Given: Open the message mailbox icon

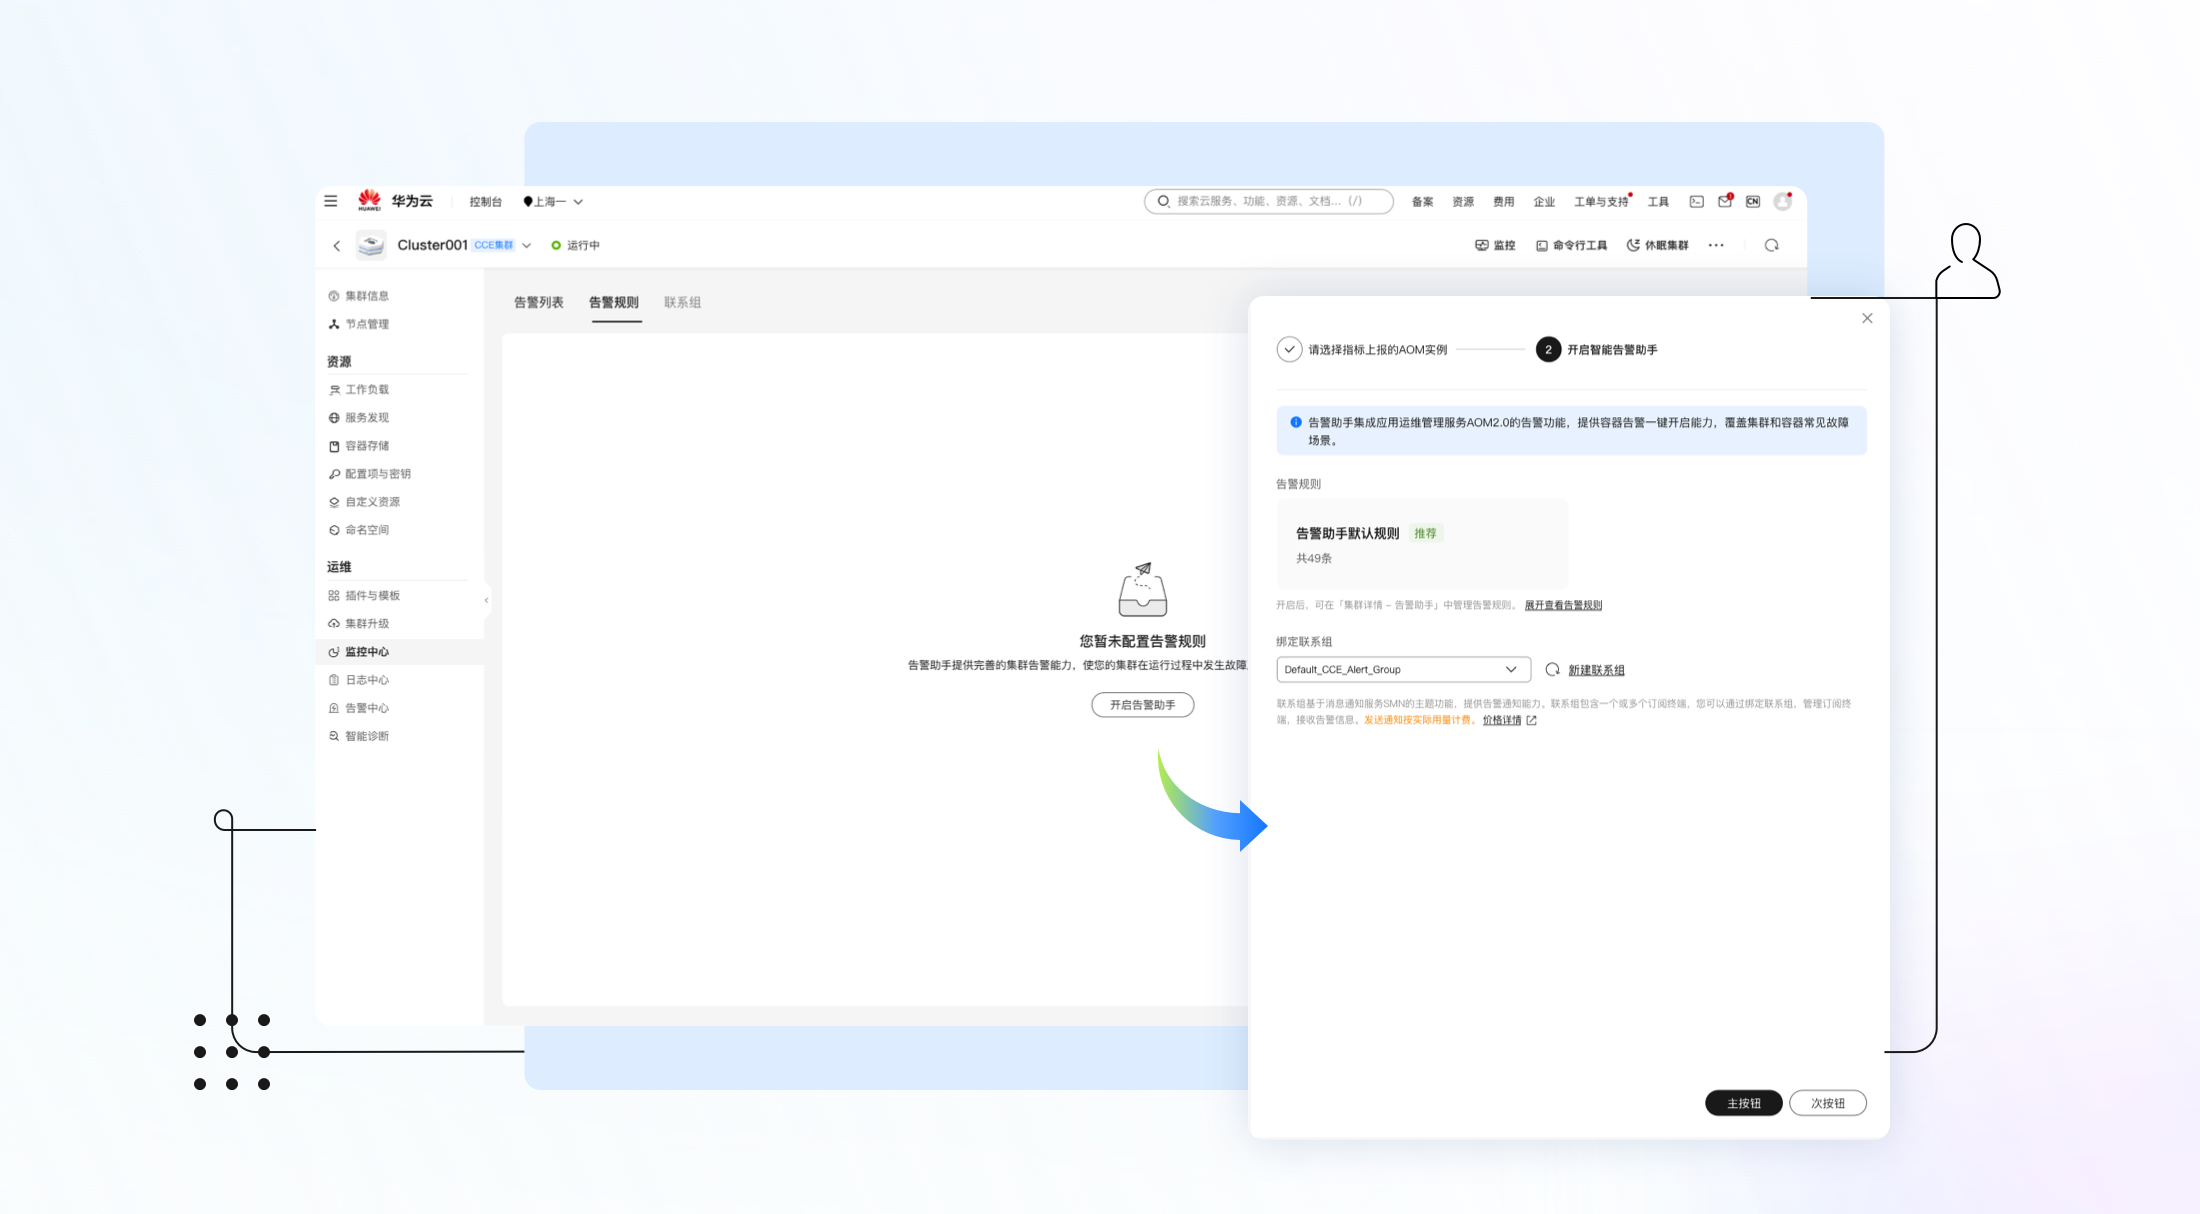Looking at the screenshot, I should point(1724,201).
